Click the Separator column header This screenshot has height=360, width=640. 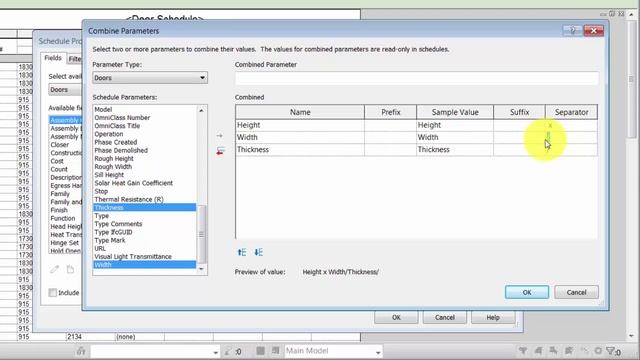coord(571,112)
